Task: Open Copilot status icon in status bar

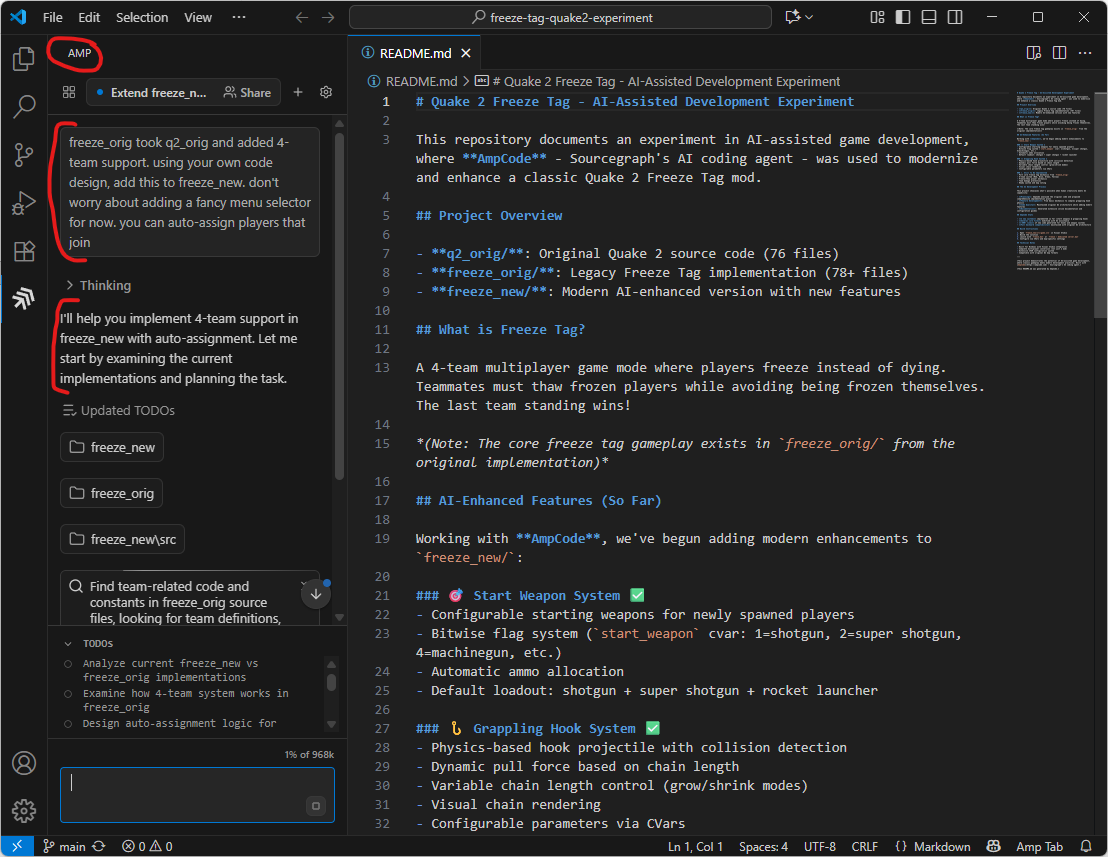Action: point(994,846)
